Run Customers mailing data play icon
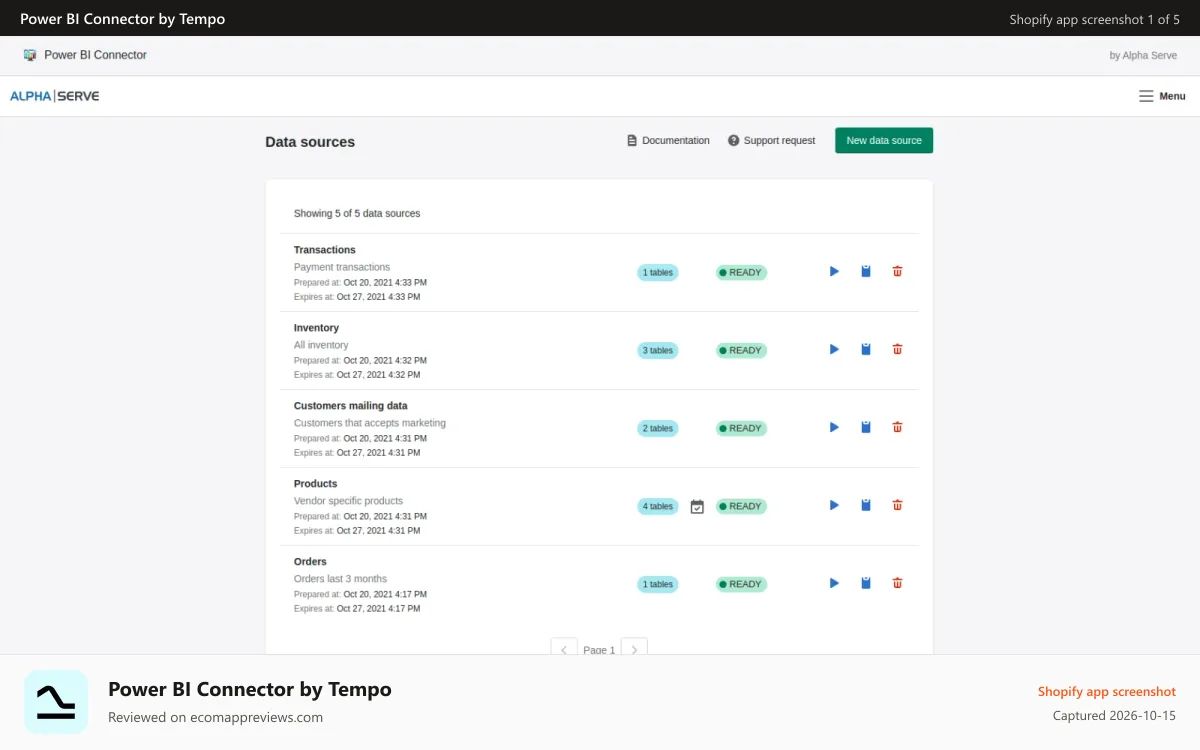Viewport: 1200px width, 750px height. point(834,427)
